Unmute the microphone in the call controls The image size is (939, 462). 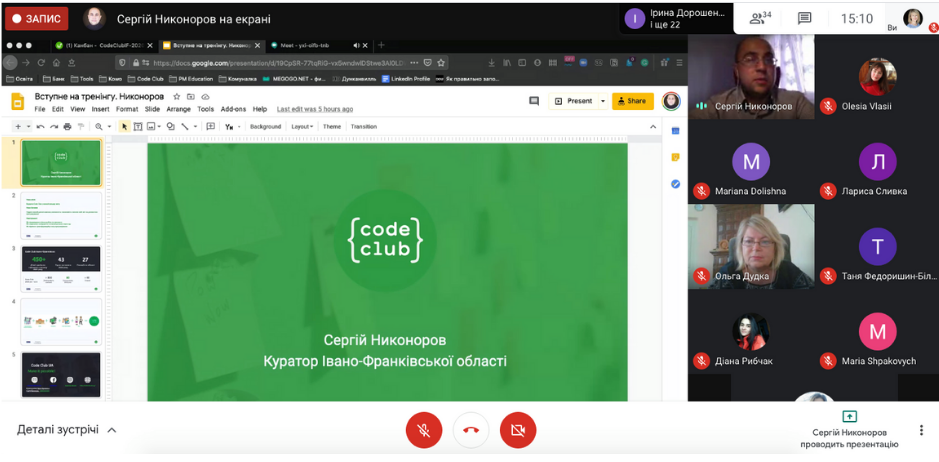pos(424,430)
